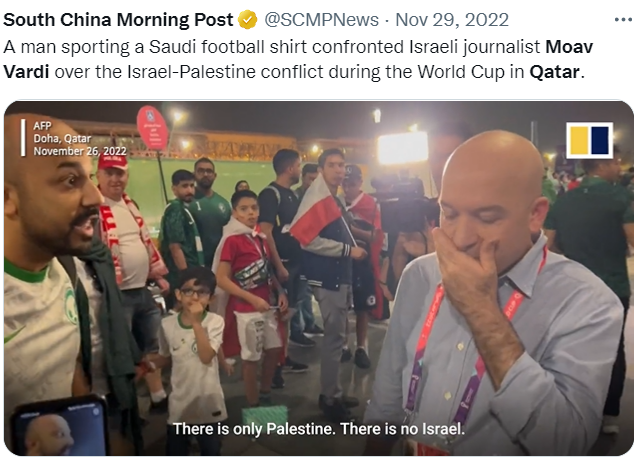The image size is (634, 460).
Task: Click the bold word Qatar in tweet
Action: tap(555, 72)
